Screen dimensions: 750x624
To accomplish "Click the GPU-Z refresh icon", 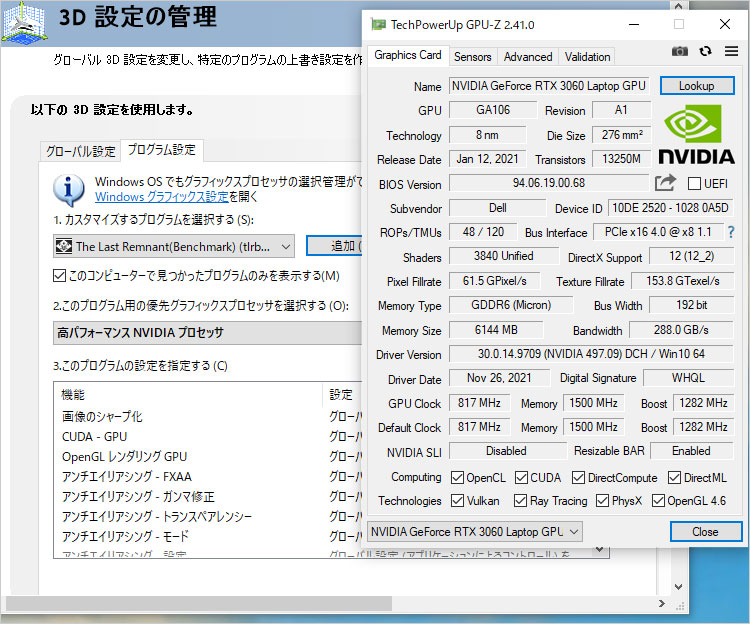I will click(705, 51).
